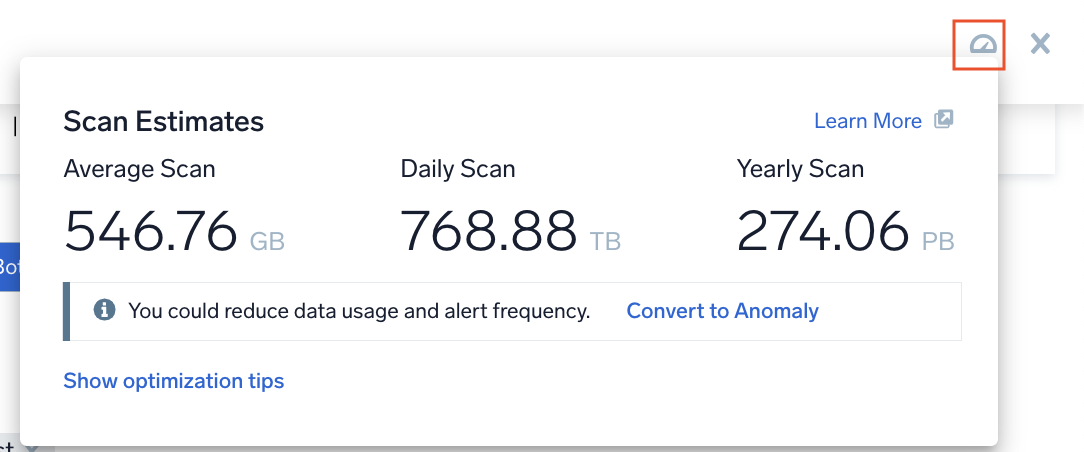Open the Learn More link
This screenshot has height=452, width=1084.
[x=867, y=121]
